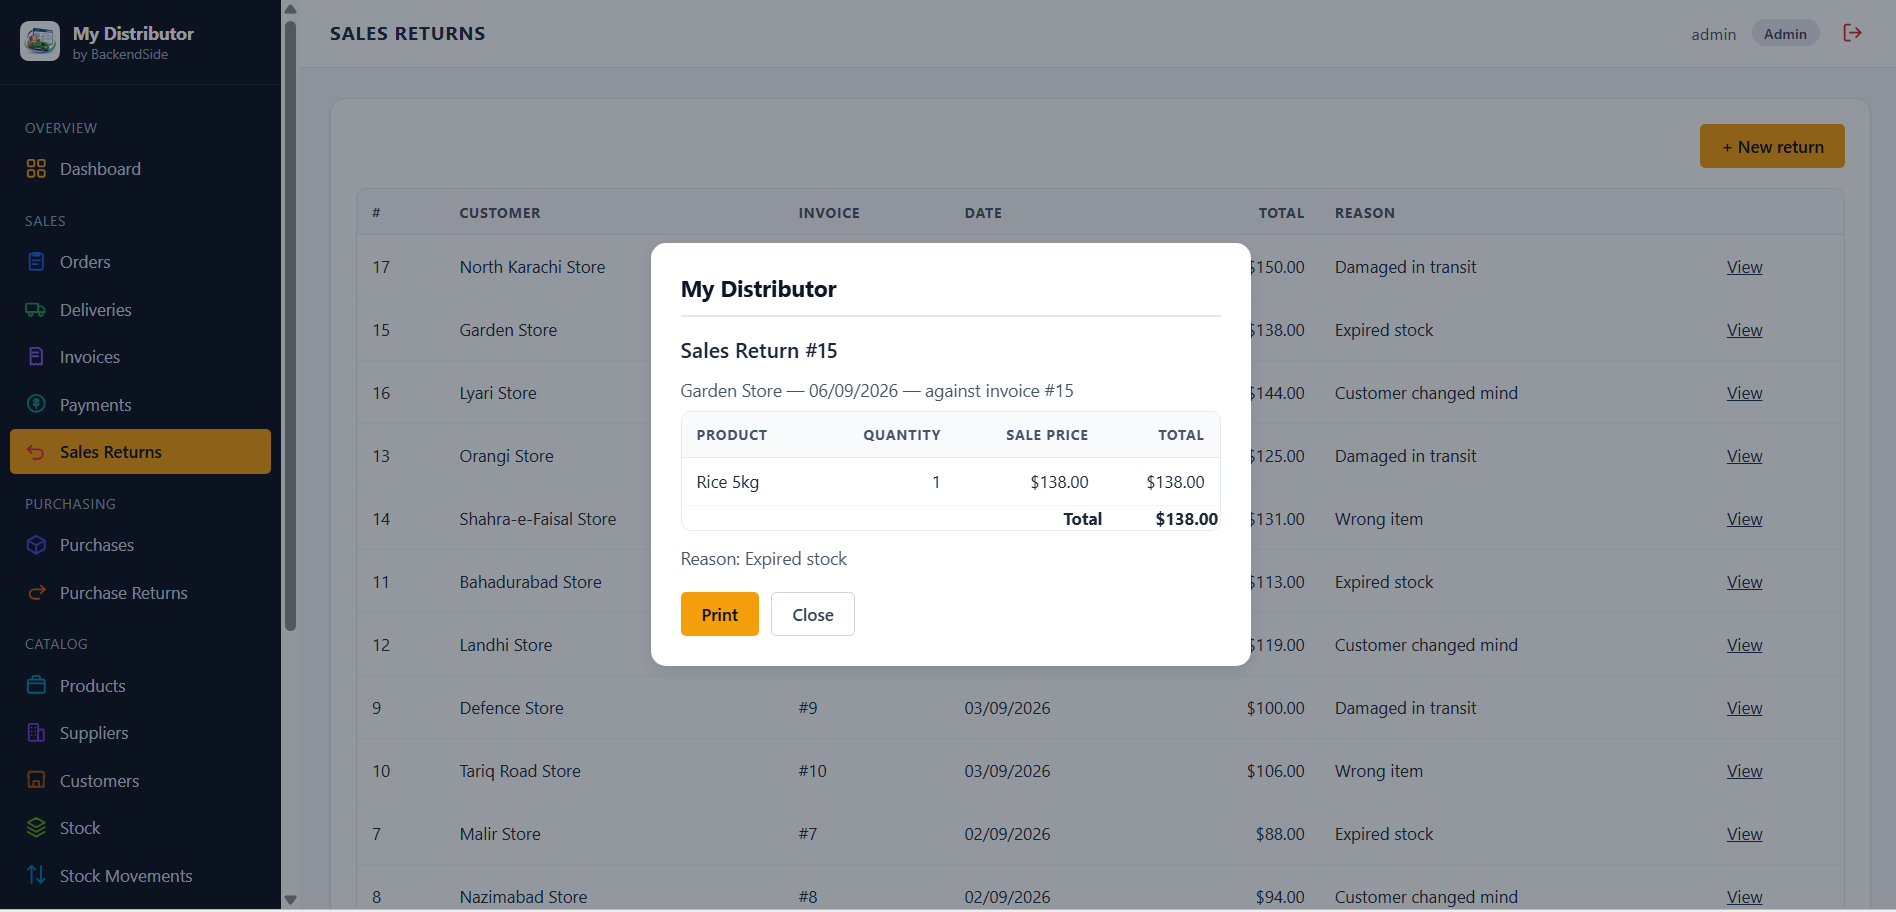The width and height of the screenshot is (1896, 912).
Task: Go to Orders in sidebar
Action: [x=140, y=262]
